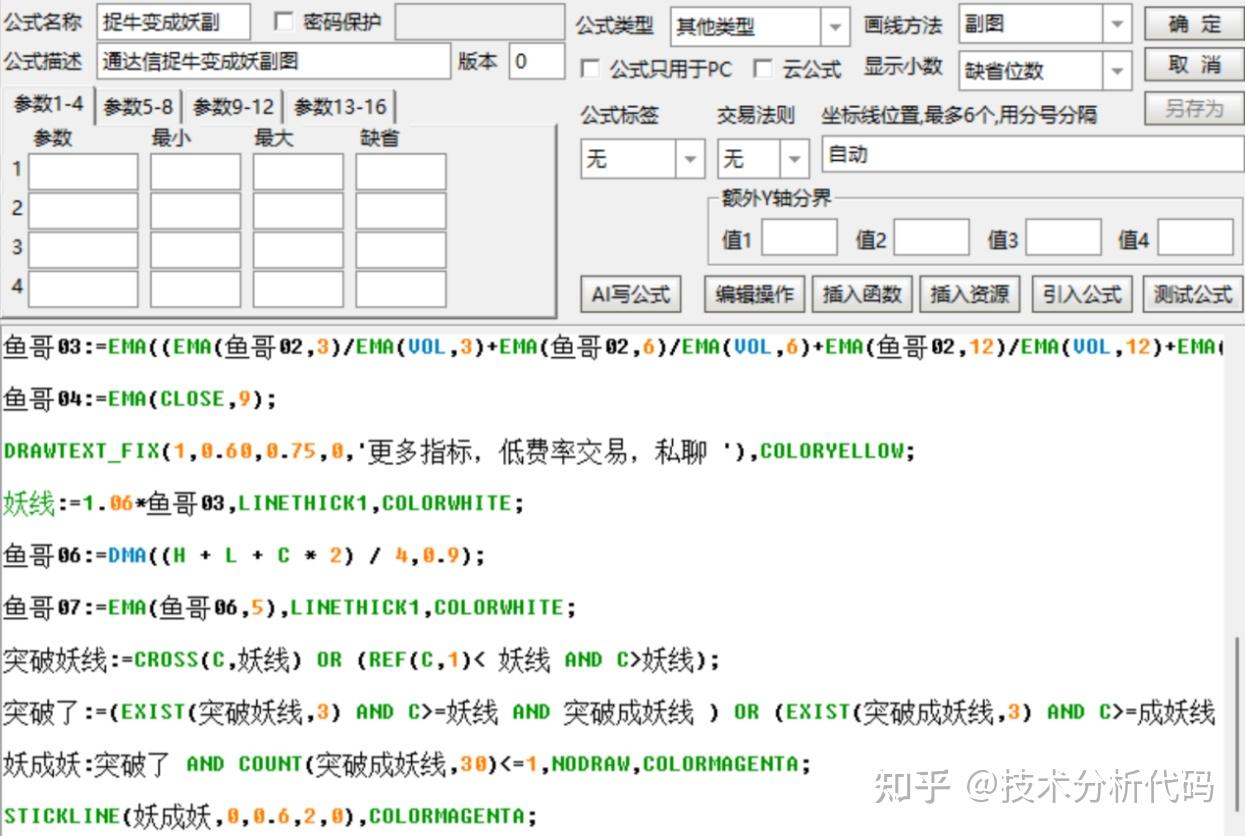Click the 妖线:=1.06*鱼哥03 line
Image resolution: width=1246 pixels, height=837 pixels.
pos(263,503)
